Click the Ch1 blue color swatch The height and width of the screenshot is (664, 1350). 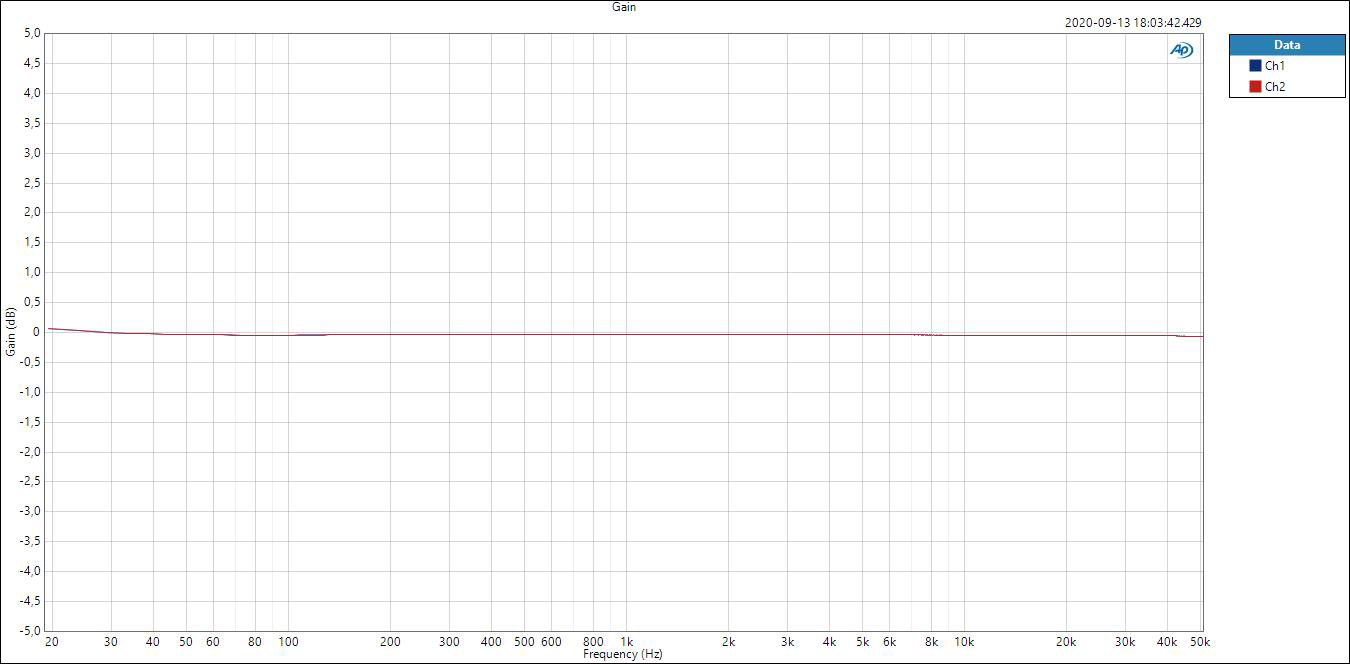point(1255,66)
